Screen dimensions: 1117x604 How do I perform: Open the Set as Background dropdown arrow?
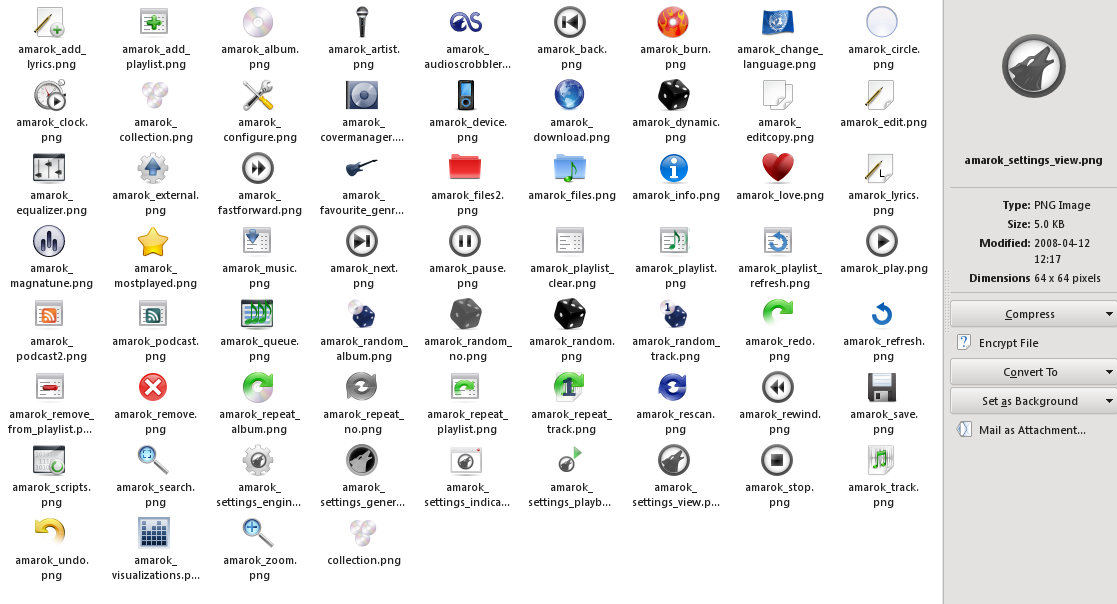point(1108,401)
